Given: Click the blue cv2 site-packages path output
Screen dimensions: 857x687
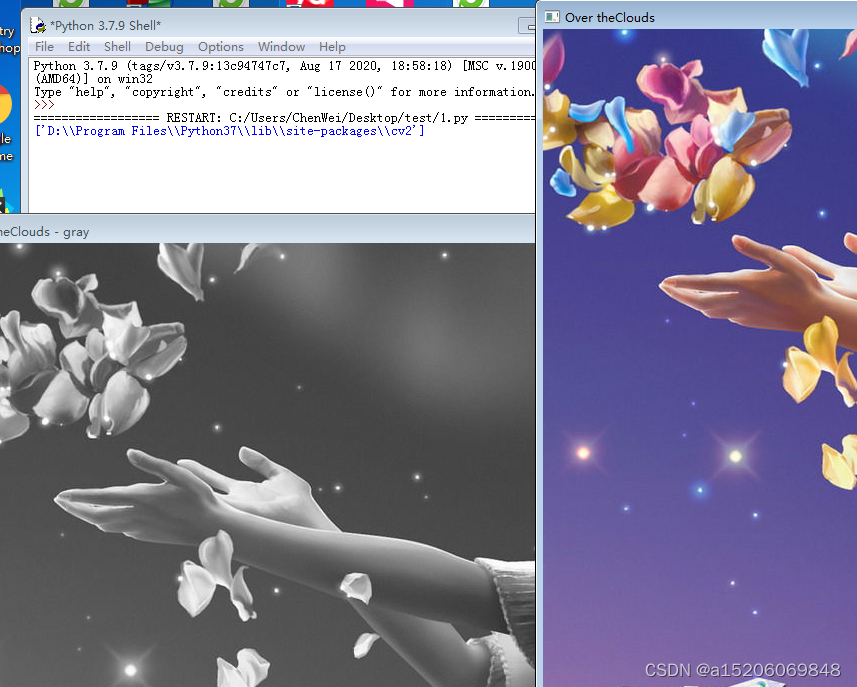Looking at the screenshot, I should [229, 131].
